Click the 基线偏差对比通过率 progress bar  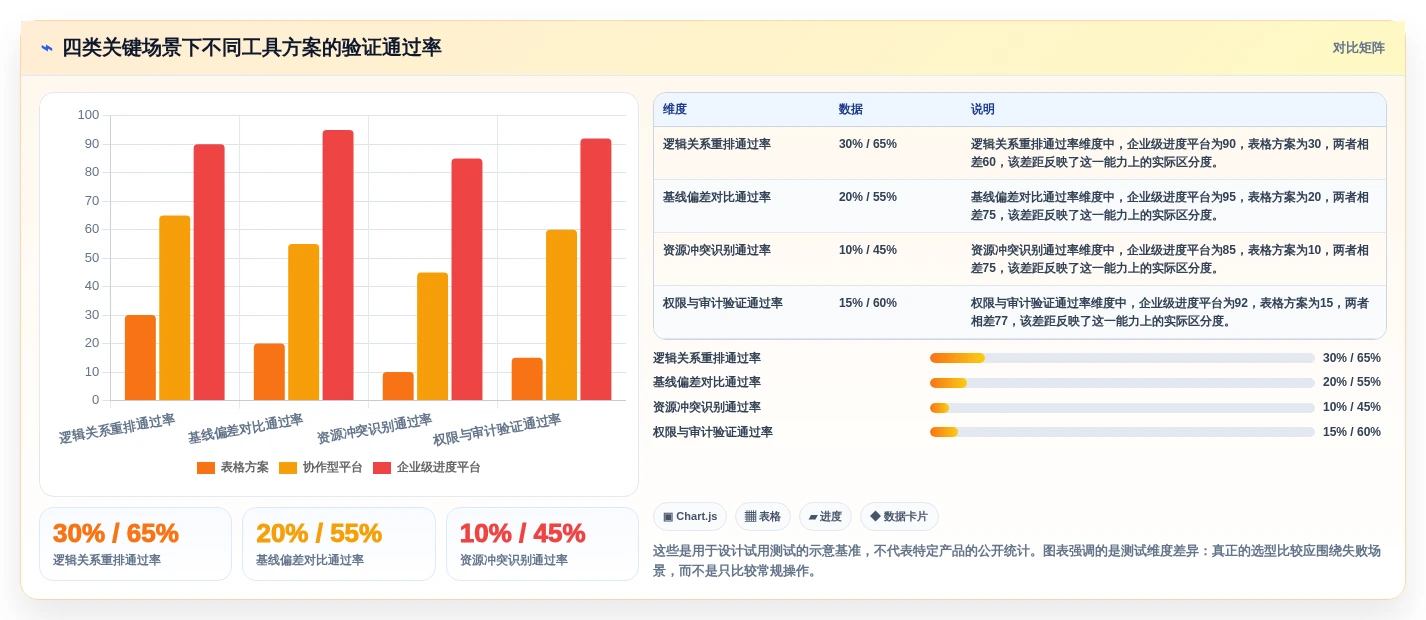click(1122, 383)
